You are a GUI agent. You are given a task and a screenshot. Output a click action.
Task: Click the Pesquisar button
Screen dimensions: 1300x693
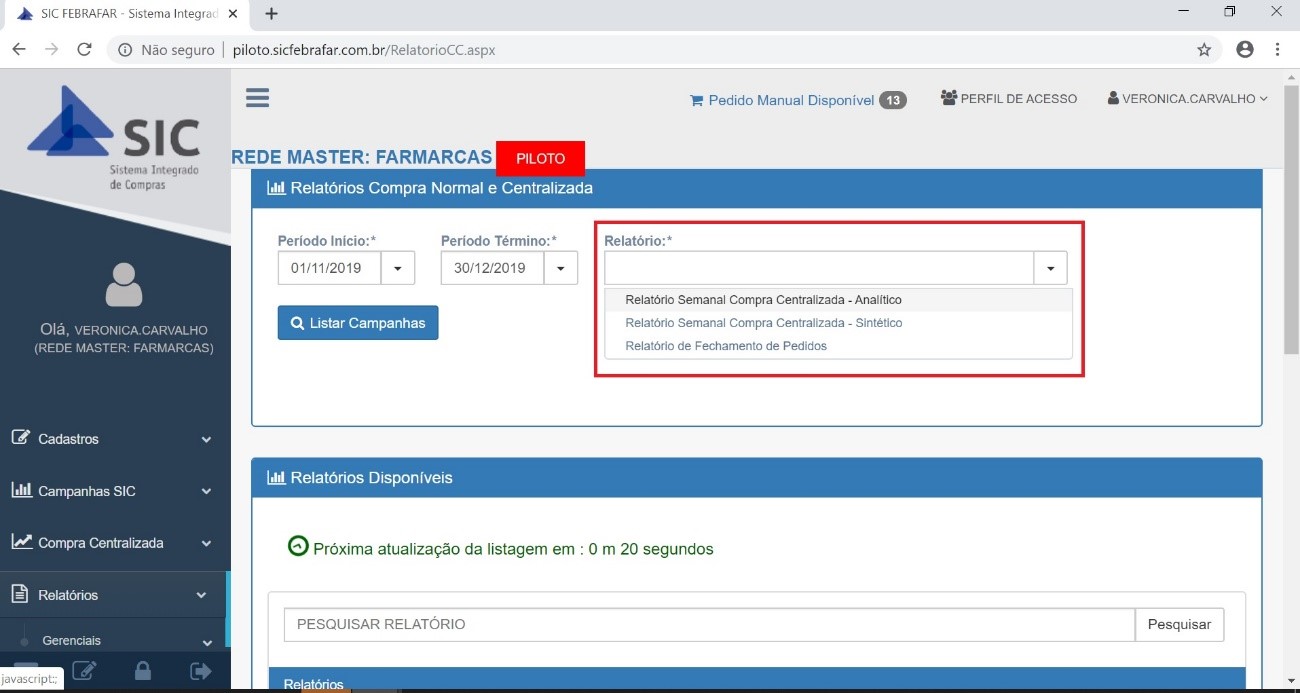1179,624
